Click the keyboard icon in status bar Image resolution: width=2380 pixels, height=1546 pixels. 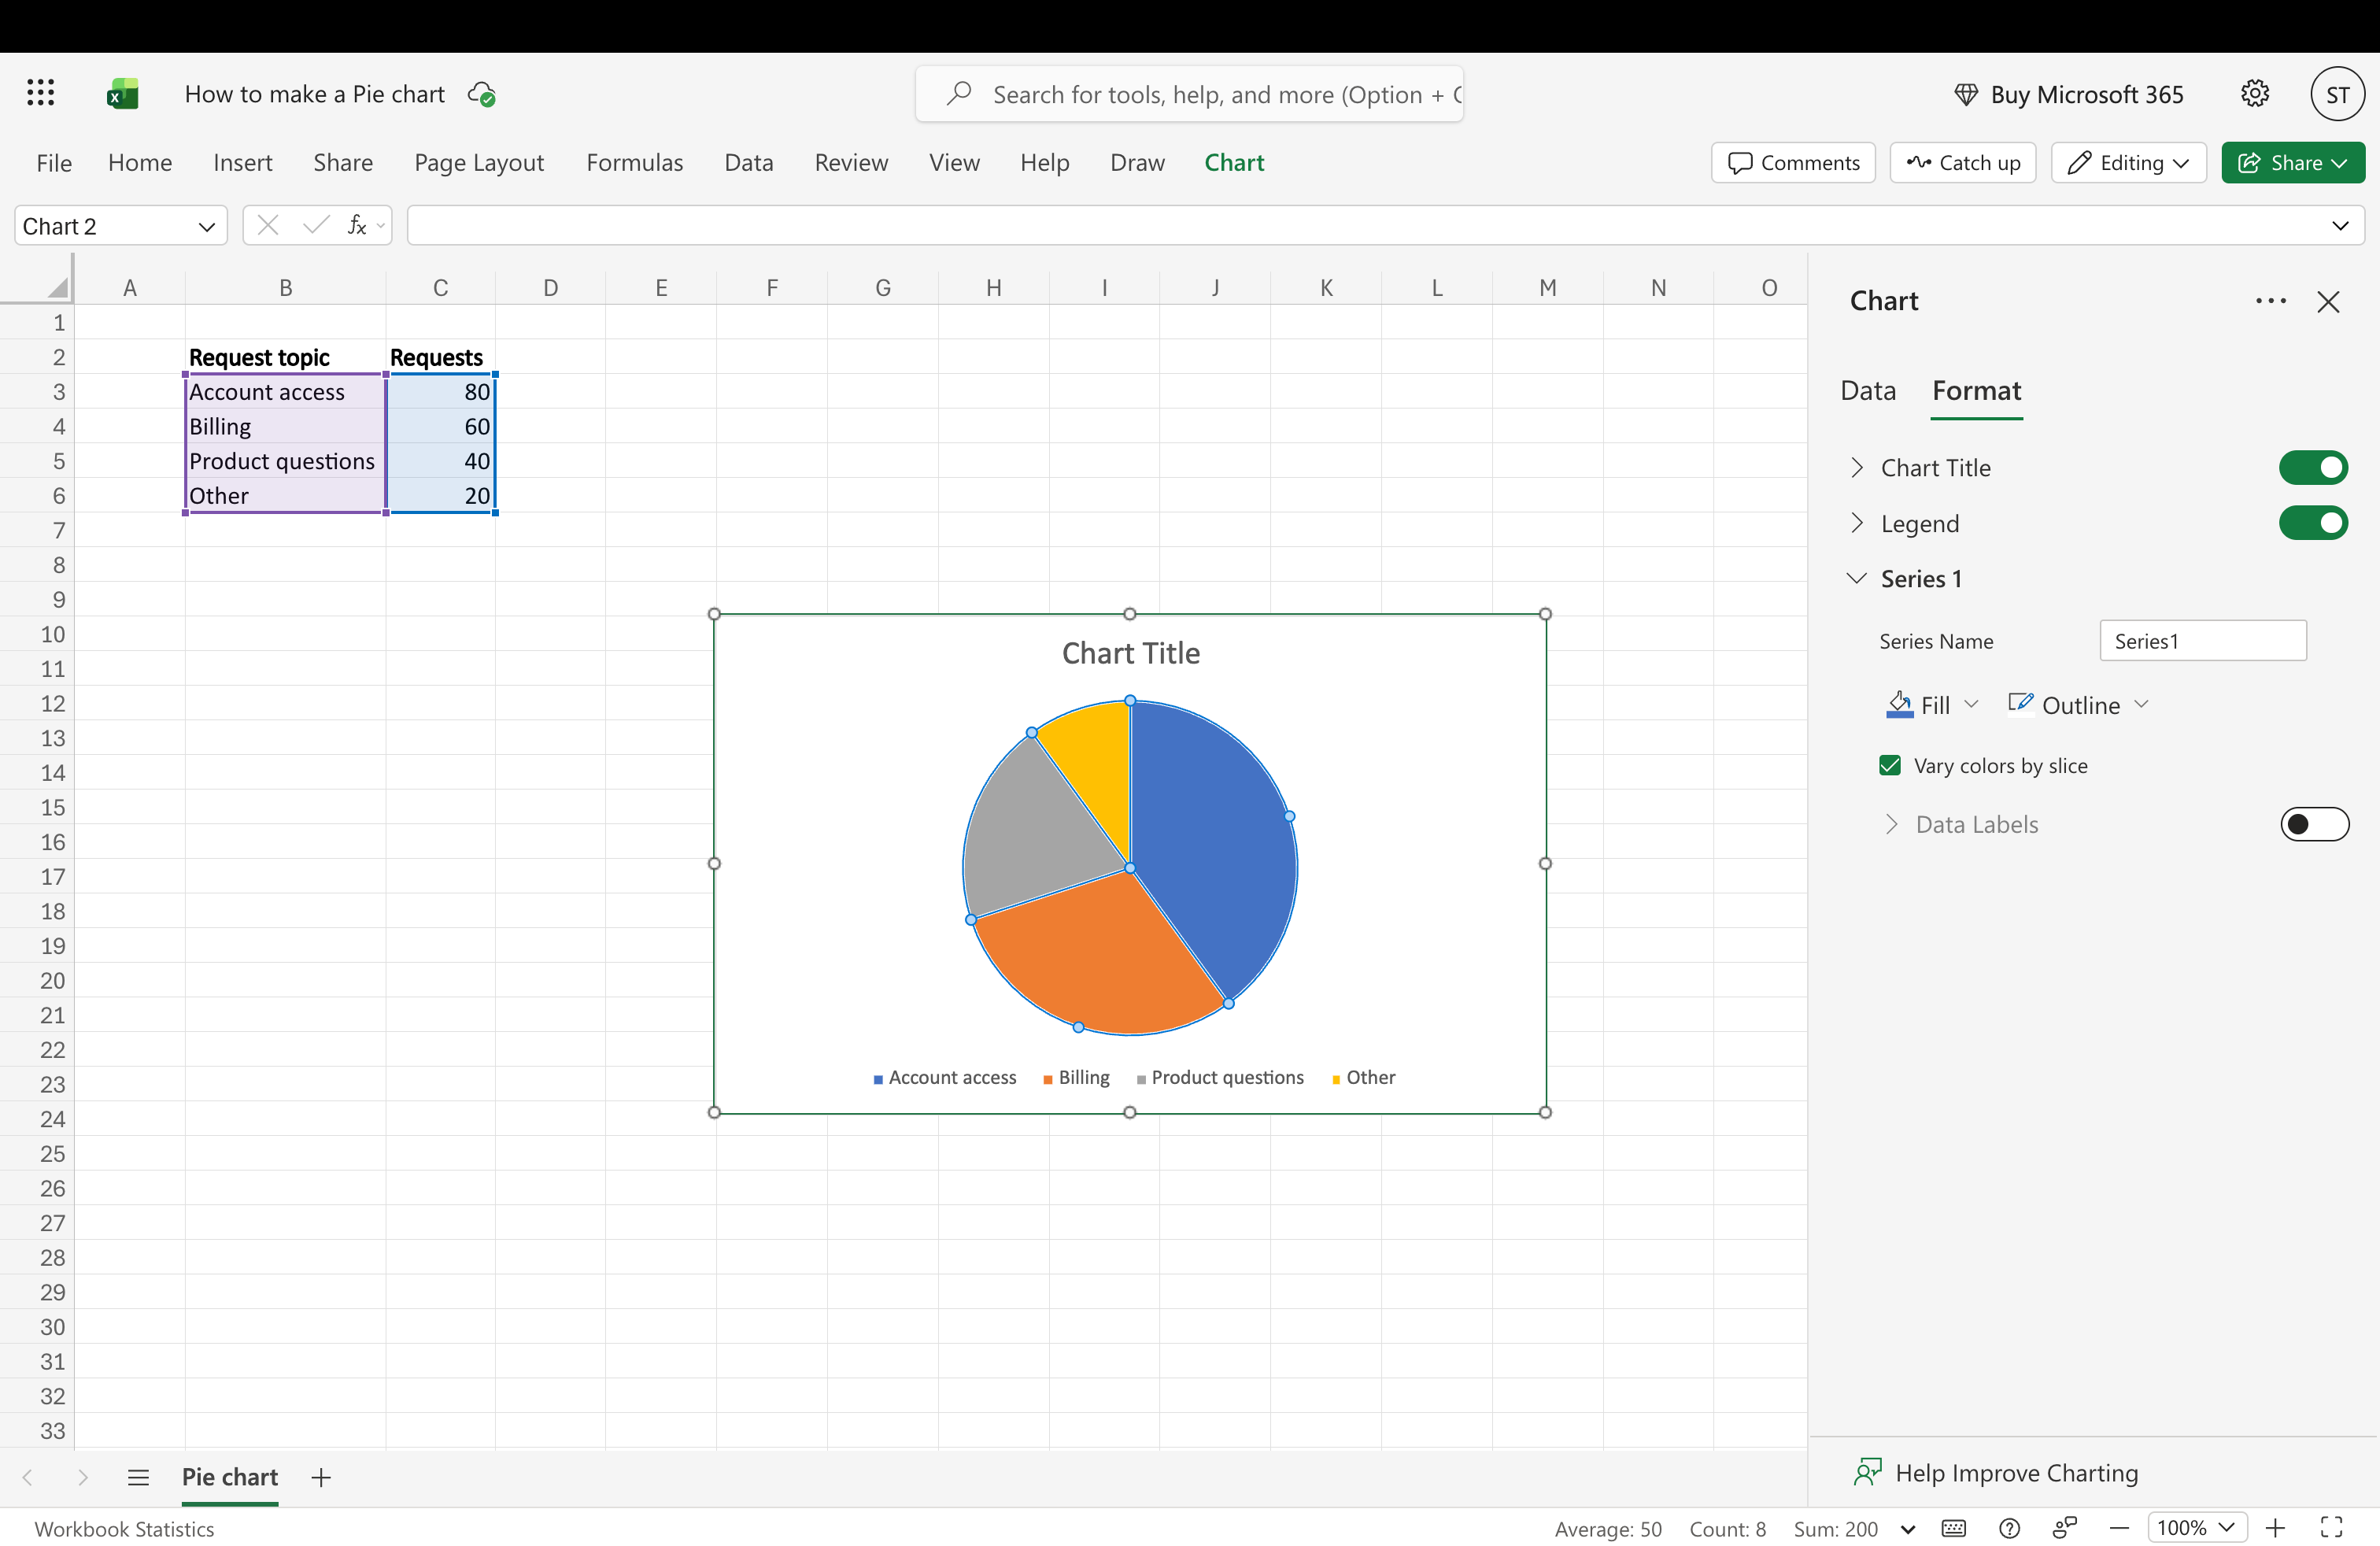tap(1953, 1527)
